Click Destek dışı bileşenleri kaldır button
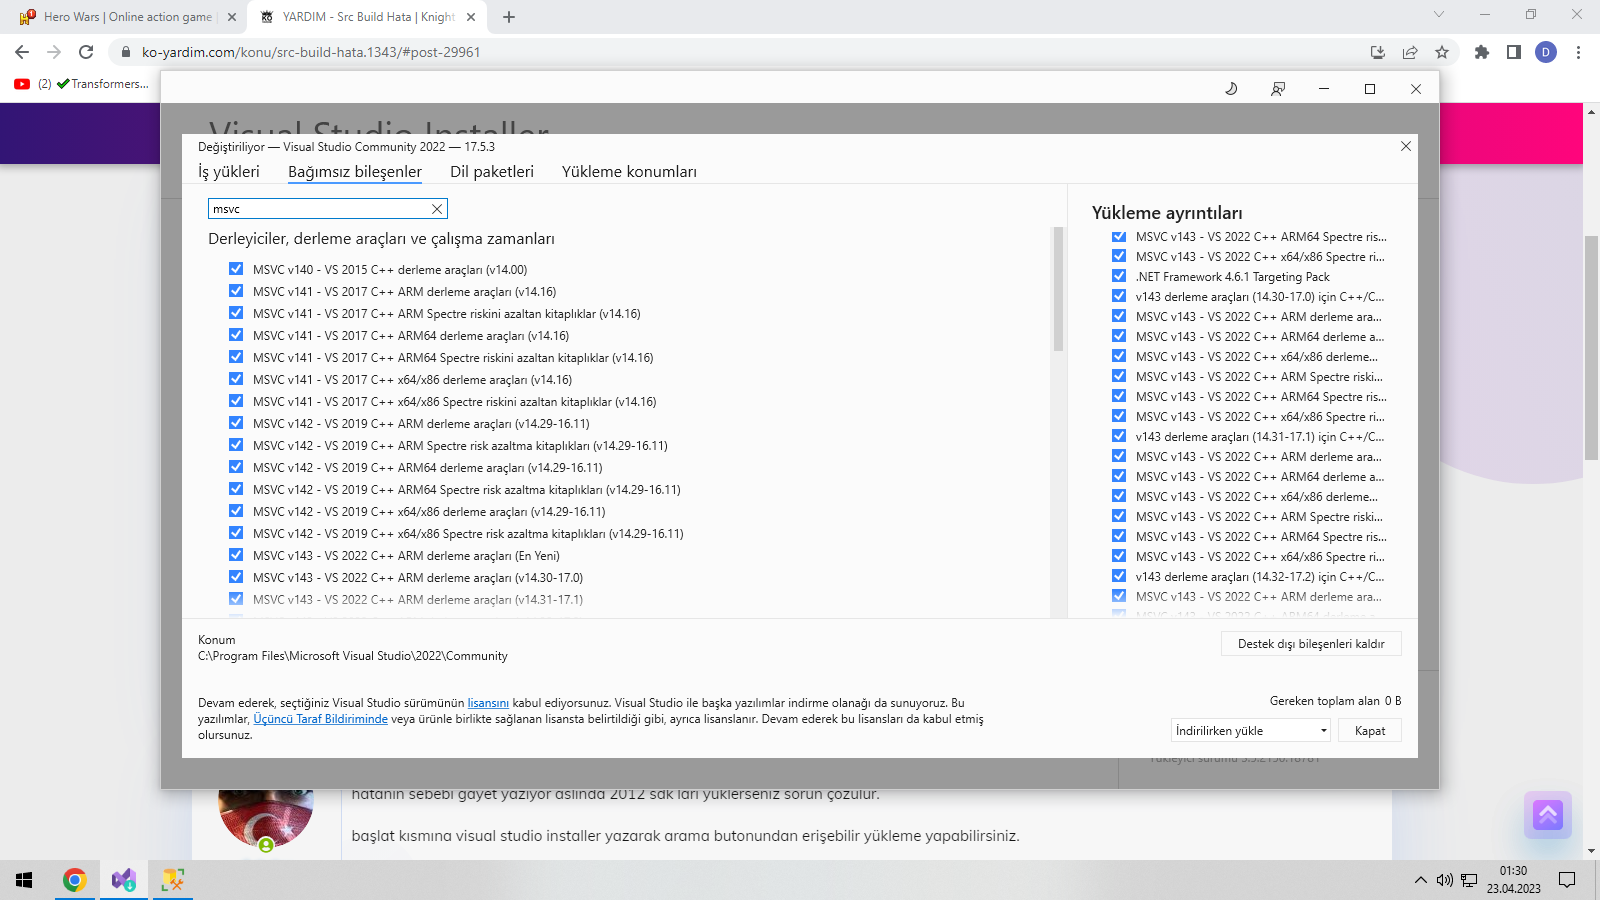 tap(1311, 644)
